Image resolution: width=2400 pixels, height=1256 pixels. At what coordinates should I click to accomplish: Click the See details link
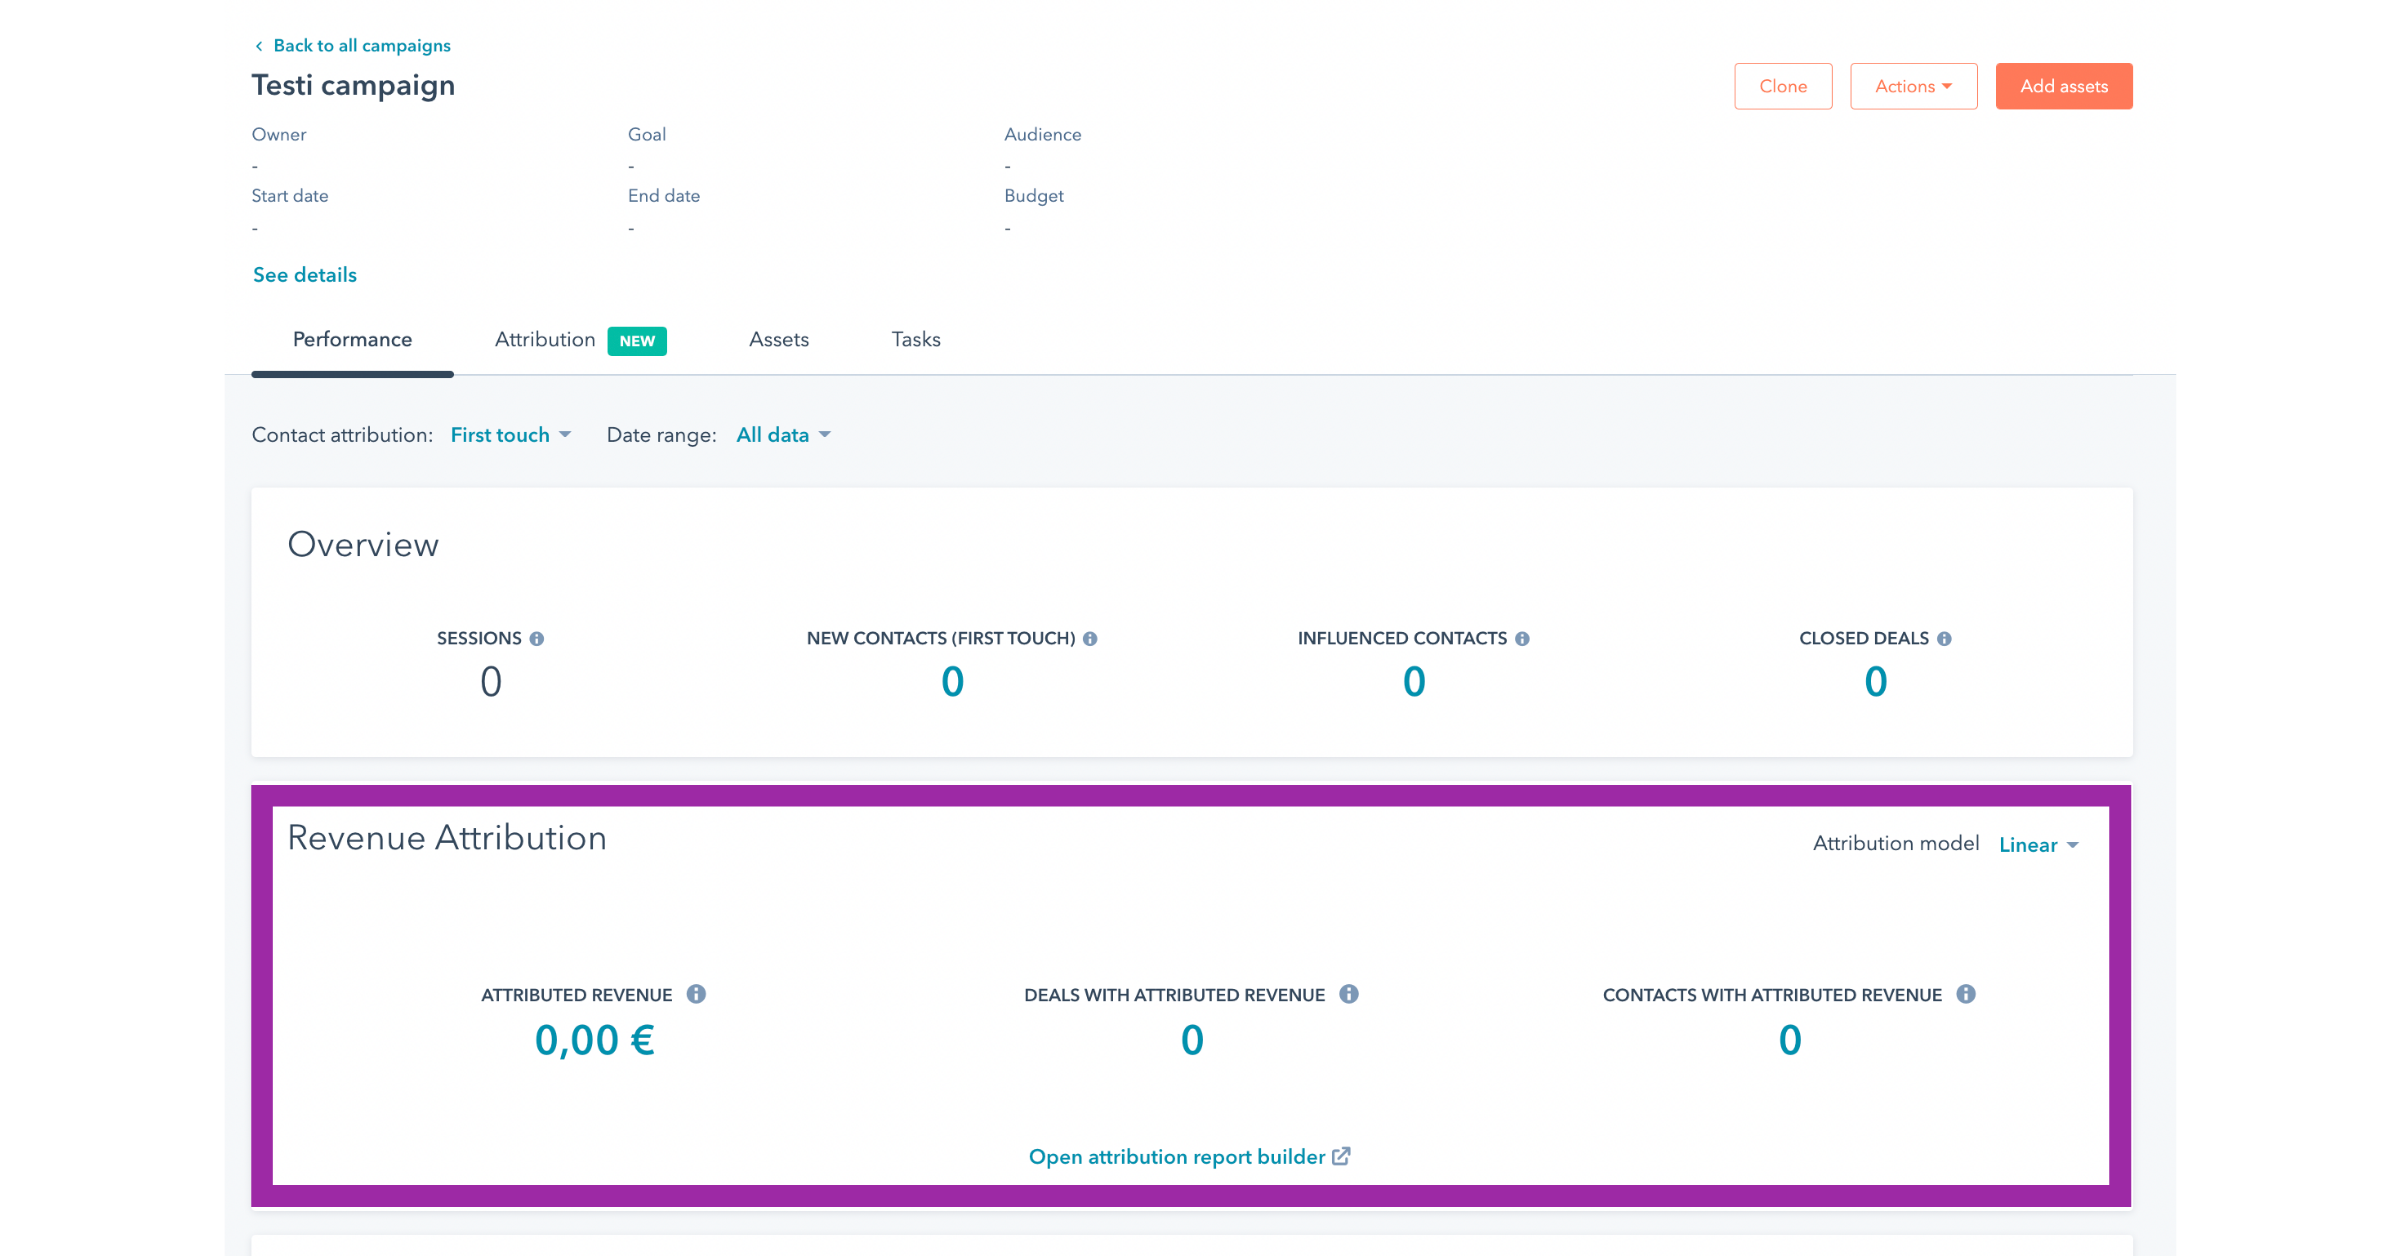pyautogui.click(x=305, y=275)
